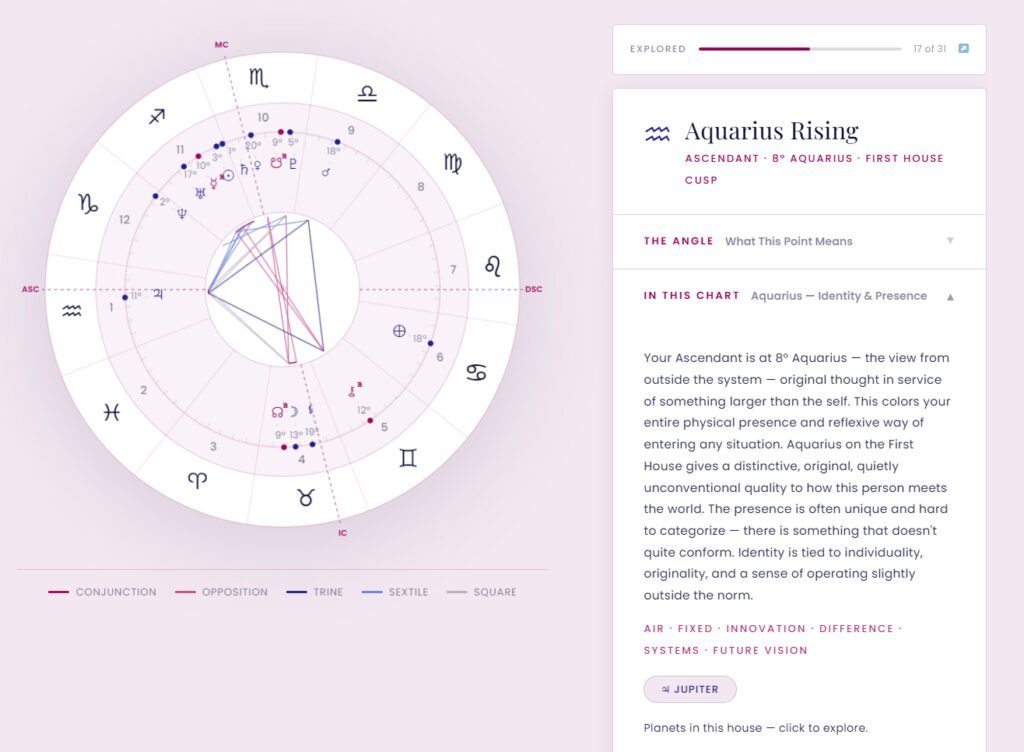Click the JUPITER planet chip
Image resolution: width=1024 pixels, height=752 pixels.
(x=691, y=689)
